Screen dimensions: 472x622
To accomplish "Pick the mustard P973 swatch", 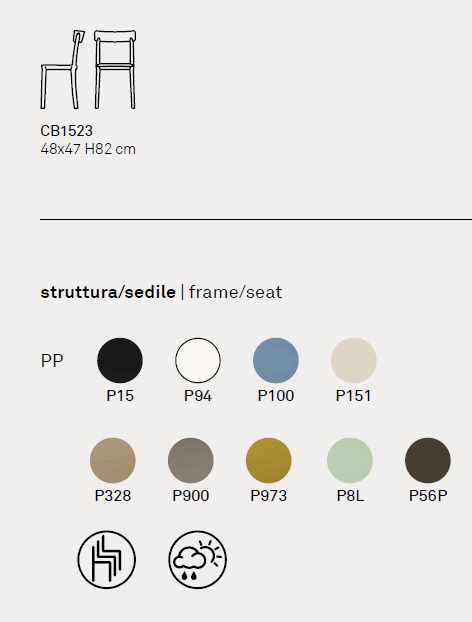I will point(269,460).
